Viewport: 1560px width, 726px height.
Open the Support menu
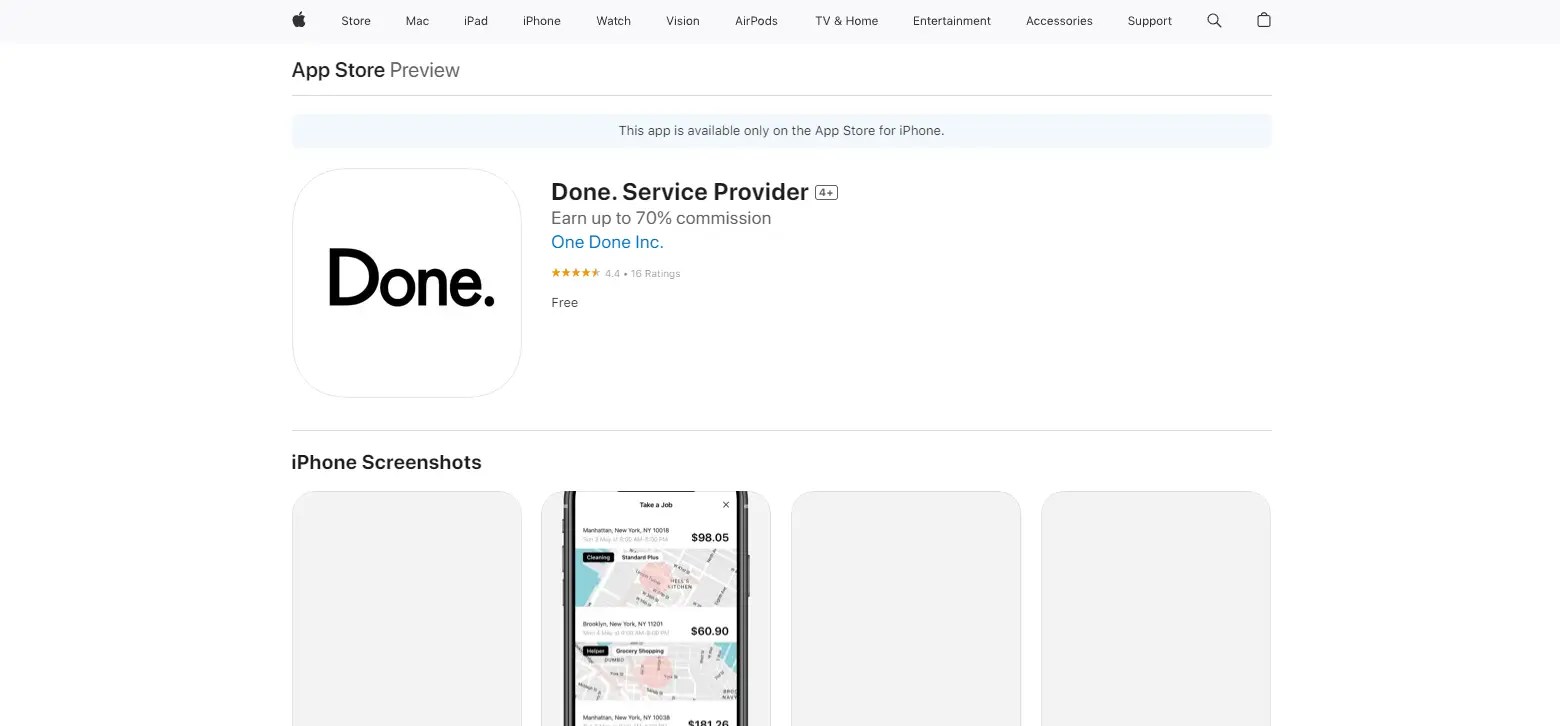click(1150, 21)
